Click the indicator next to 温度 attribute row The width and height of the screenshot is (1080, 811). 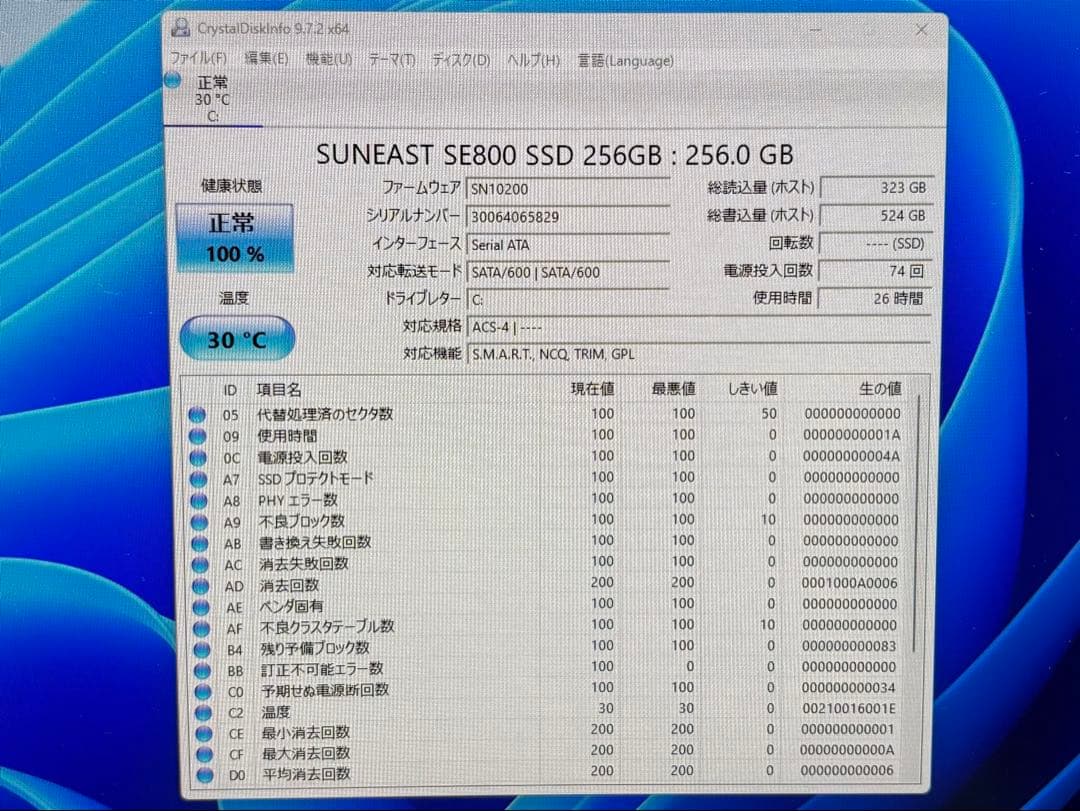pos(197,712)
